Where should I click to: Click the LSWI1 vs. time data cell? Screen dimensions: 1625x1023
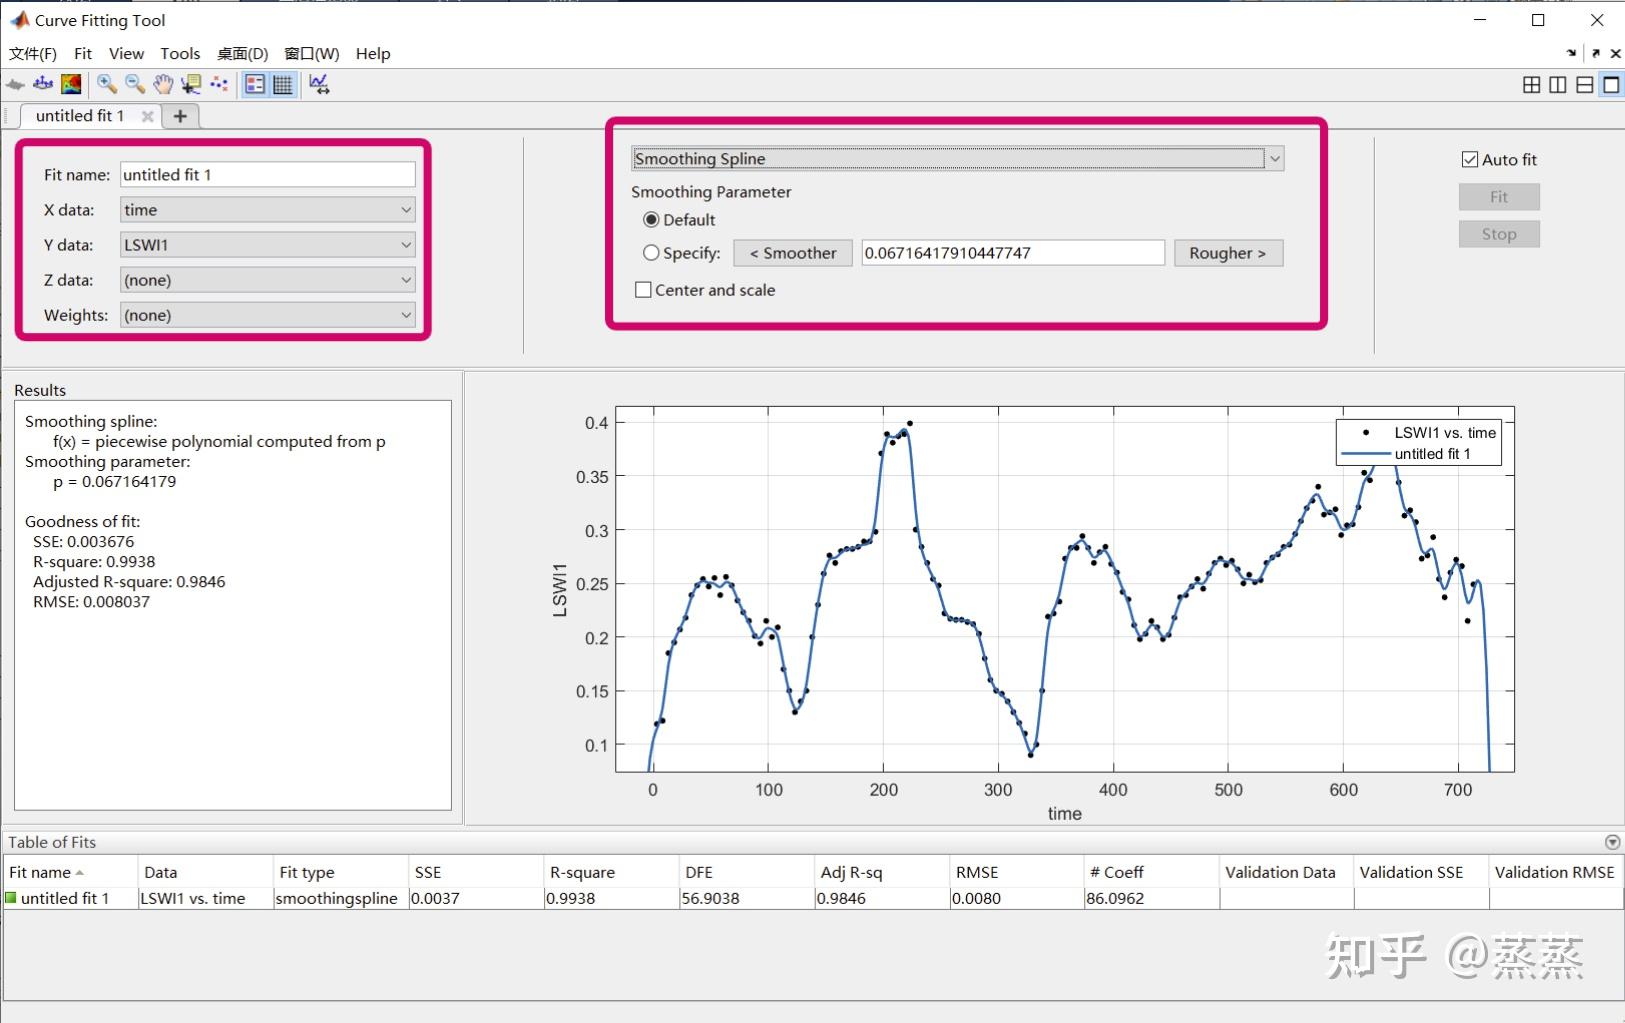click(x=205, y=898)
